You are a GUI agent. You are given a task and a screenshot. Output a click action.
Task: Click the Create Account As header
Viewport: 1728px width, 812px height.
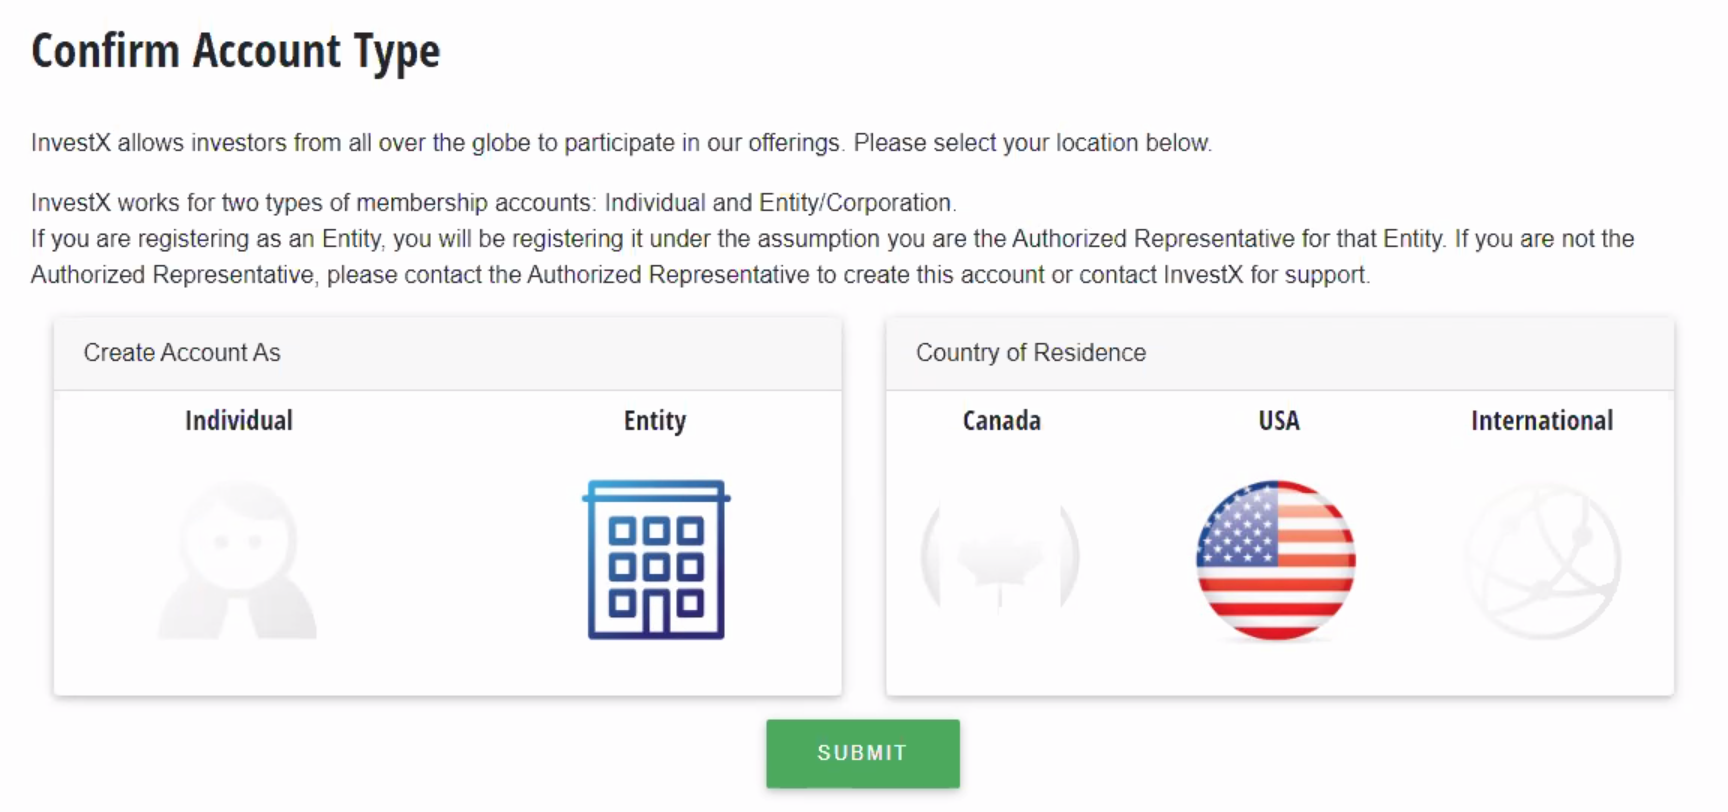click(182, 353)
